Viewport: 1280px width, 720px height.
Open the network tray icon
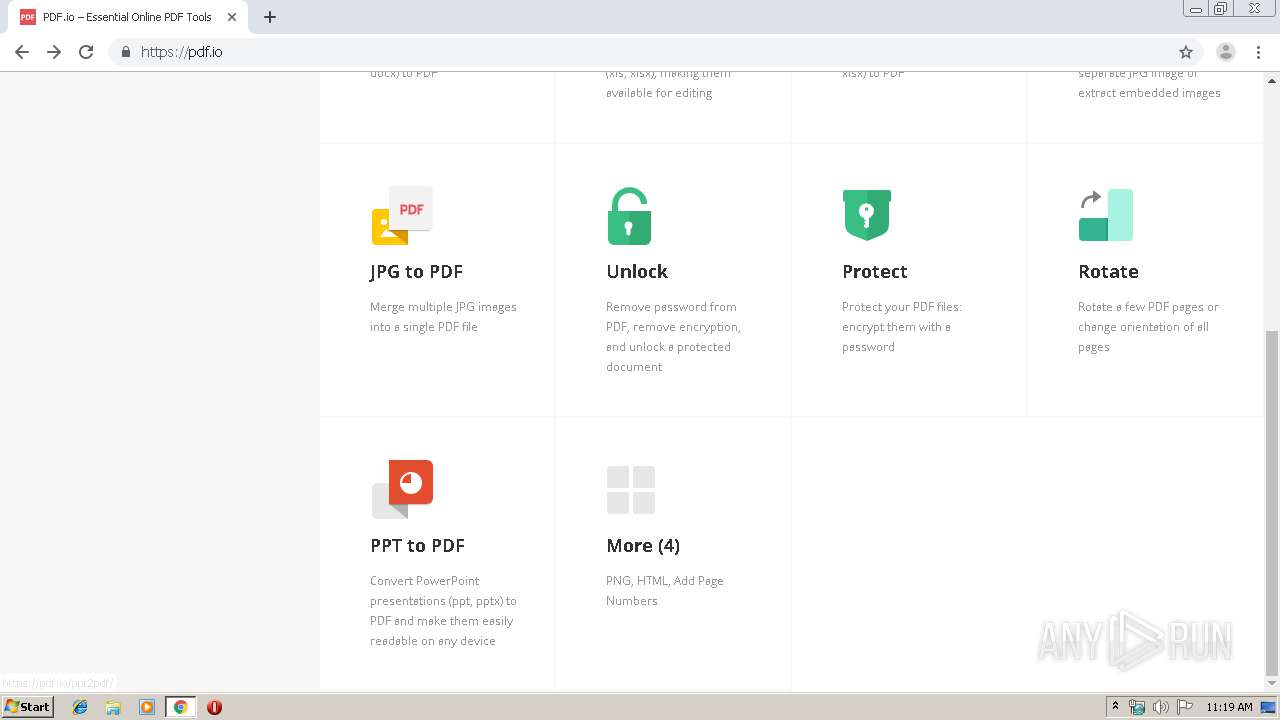(1137, 707)
